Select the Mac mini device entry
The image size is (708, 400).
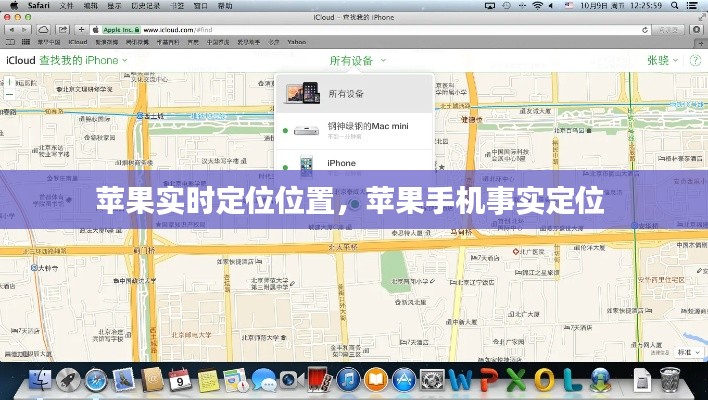pos(355,129)
